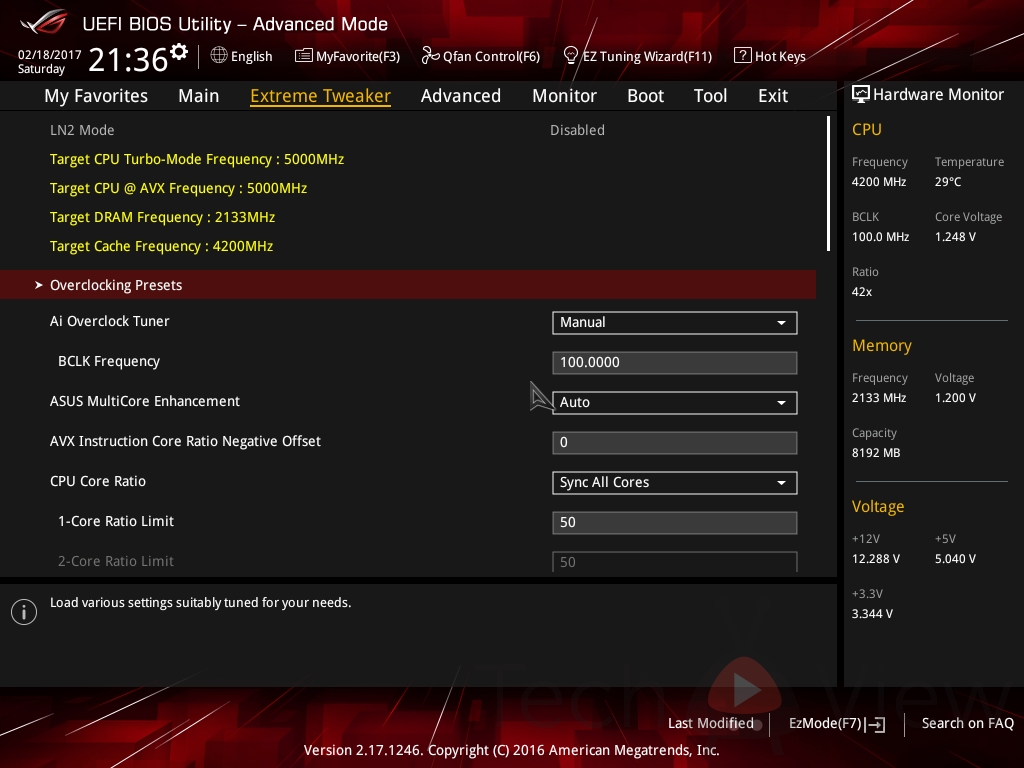Click Memory Voltage value 1.200 V
Viewport: 1024px width, 768px height.
[955, 397]
